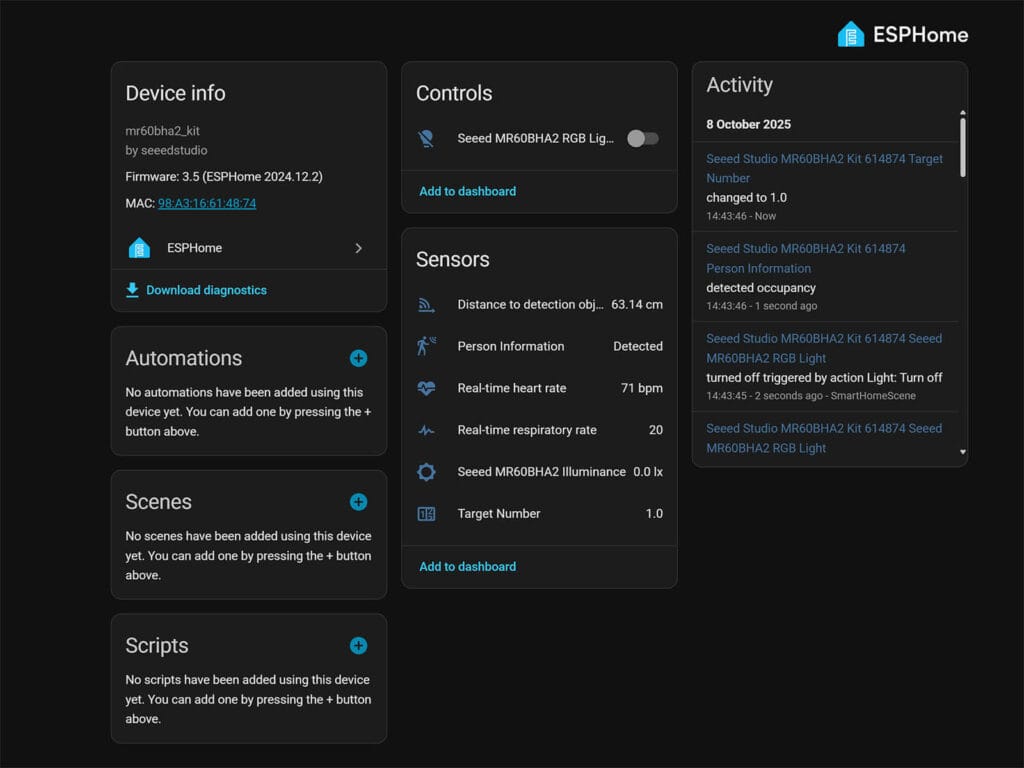Screen dimensions: 1024x768
Task: Click the add Scenes plus icon
Action: 358,502
